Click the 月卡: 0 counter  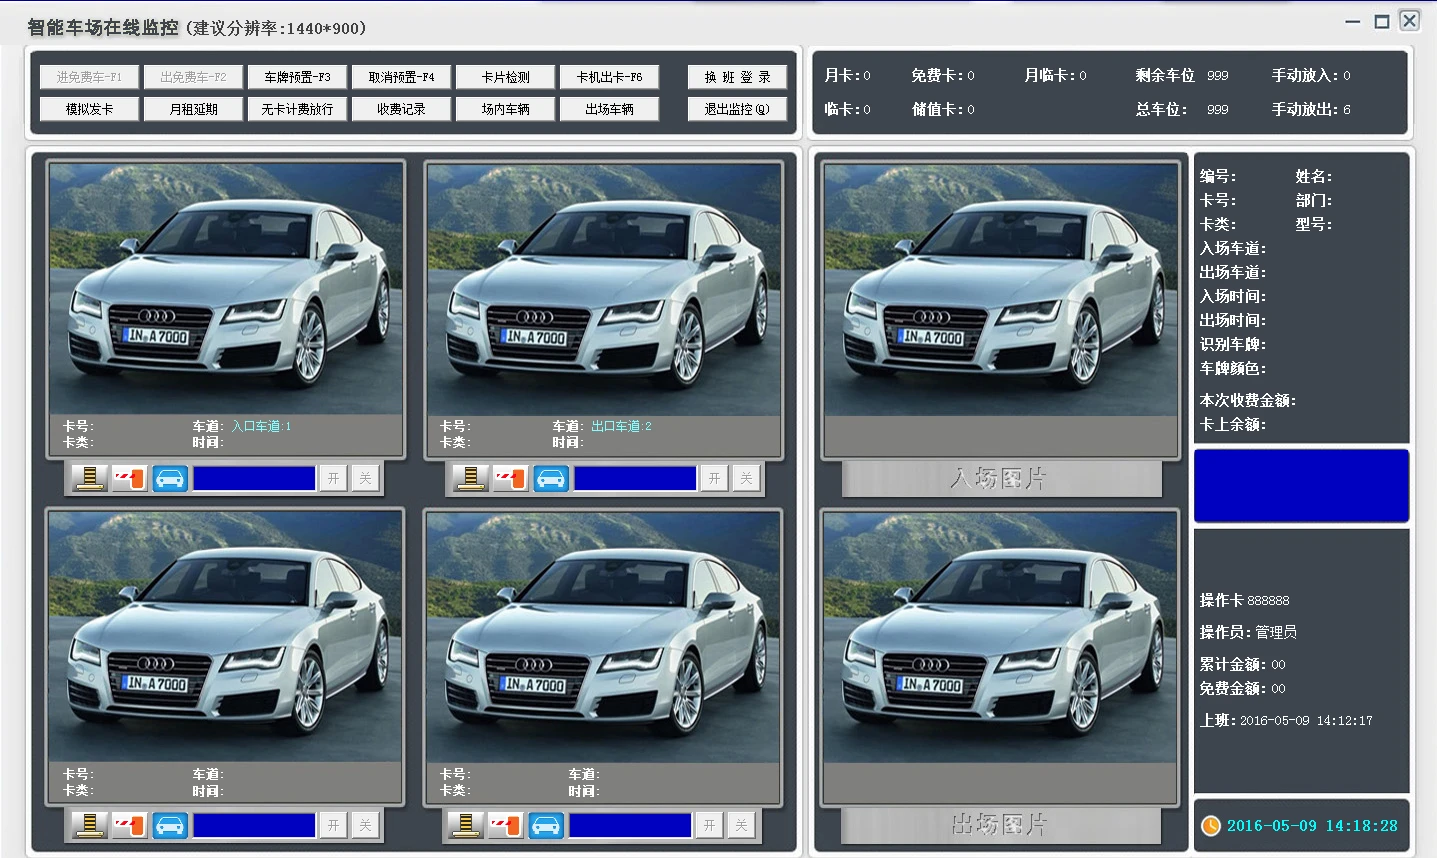847,75
